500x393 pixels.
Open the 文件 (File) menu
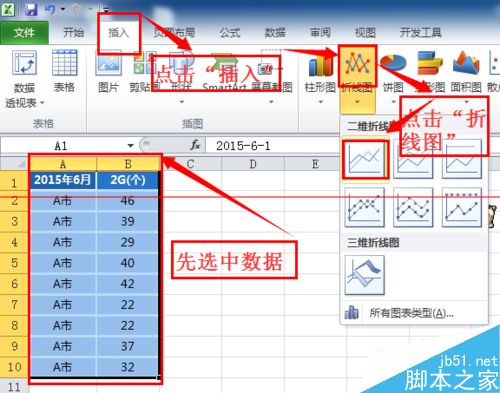[x=24, y=33]
